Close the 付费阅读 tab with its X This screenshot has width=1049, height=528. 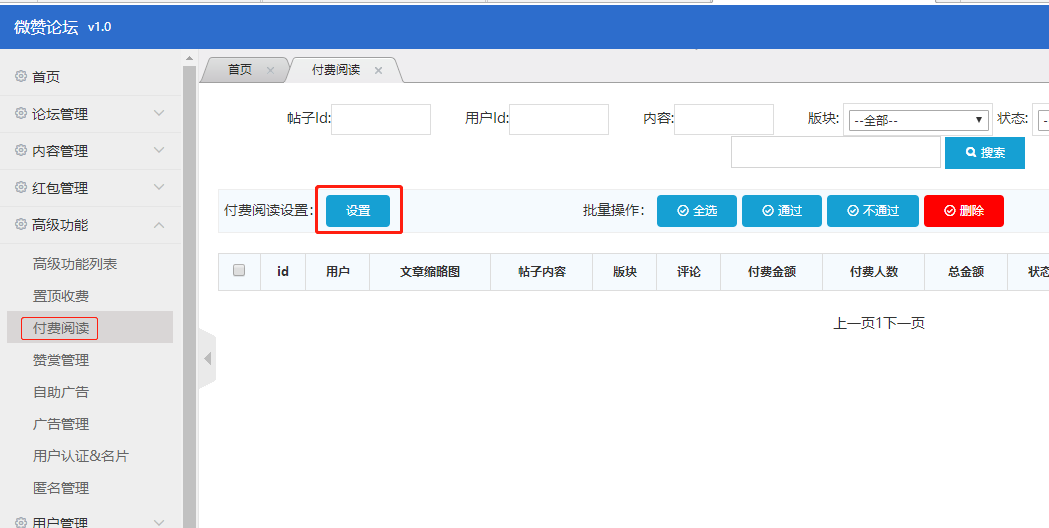coord(379,70)
